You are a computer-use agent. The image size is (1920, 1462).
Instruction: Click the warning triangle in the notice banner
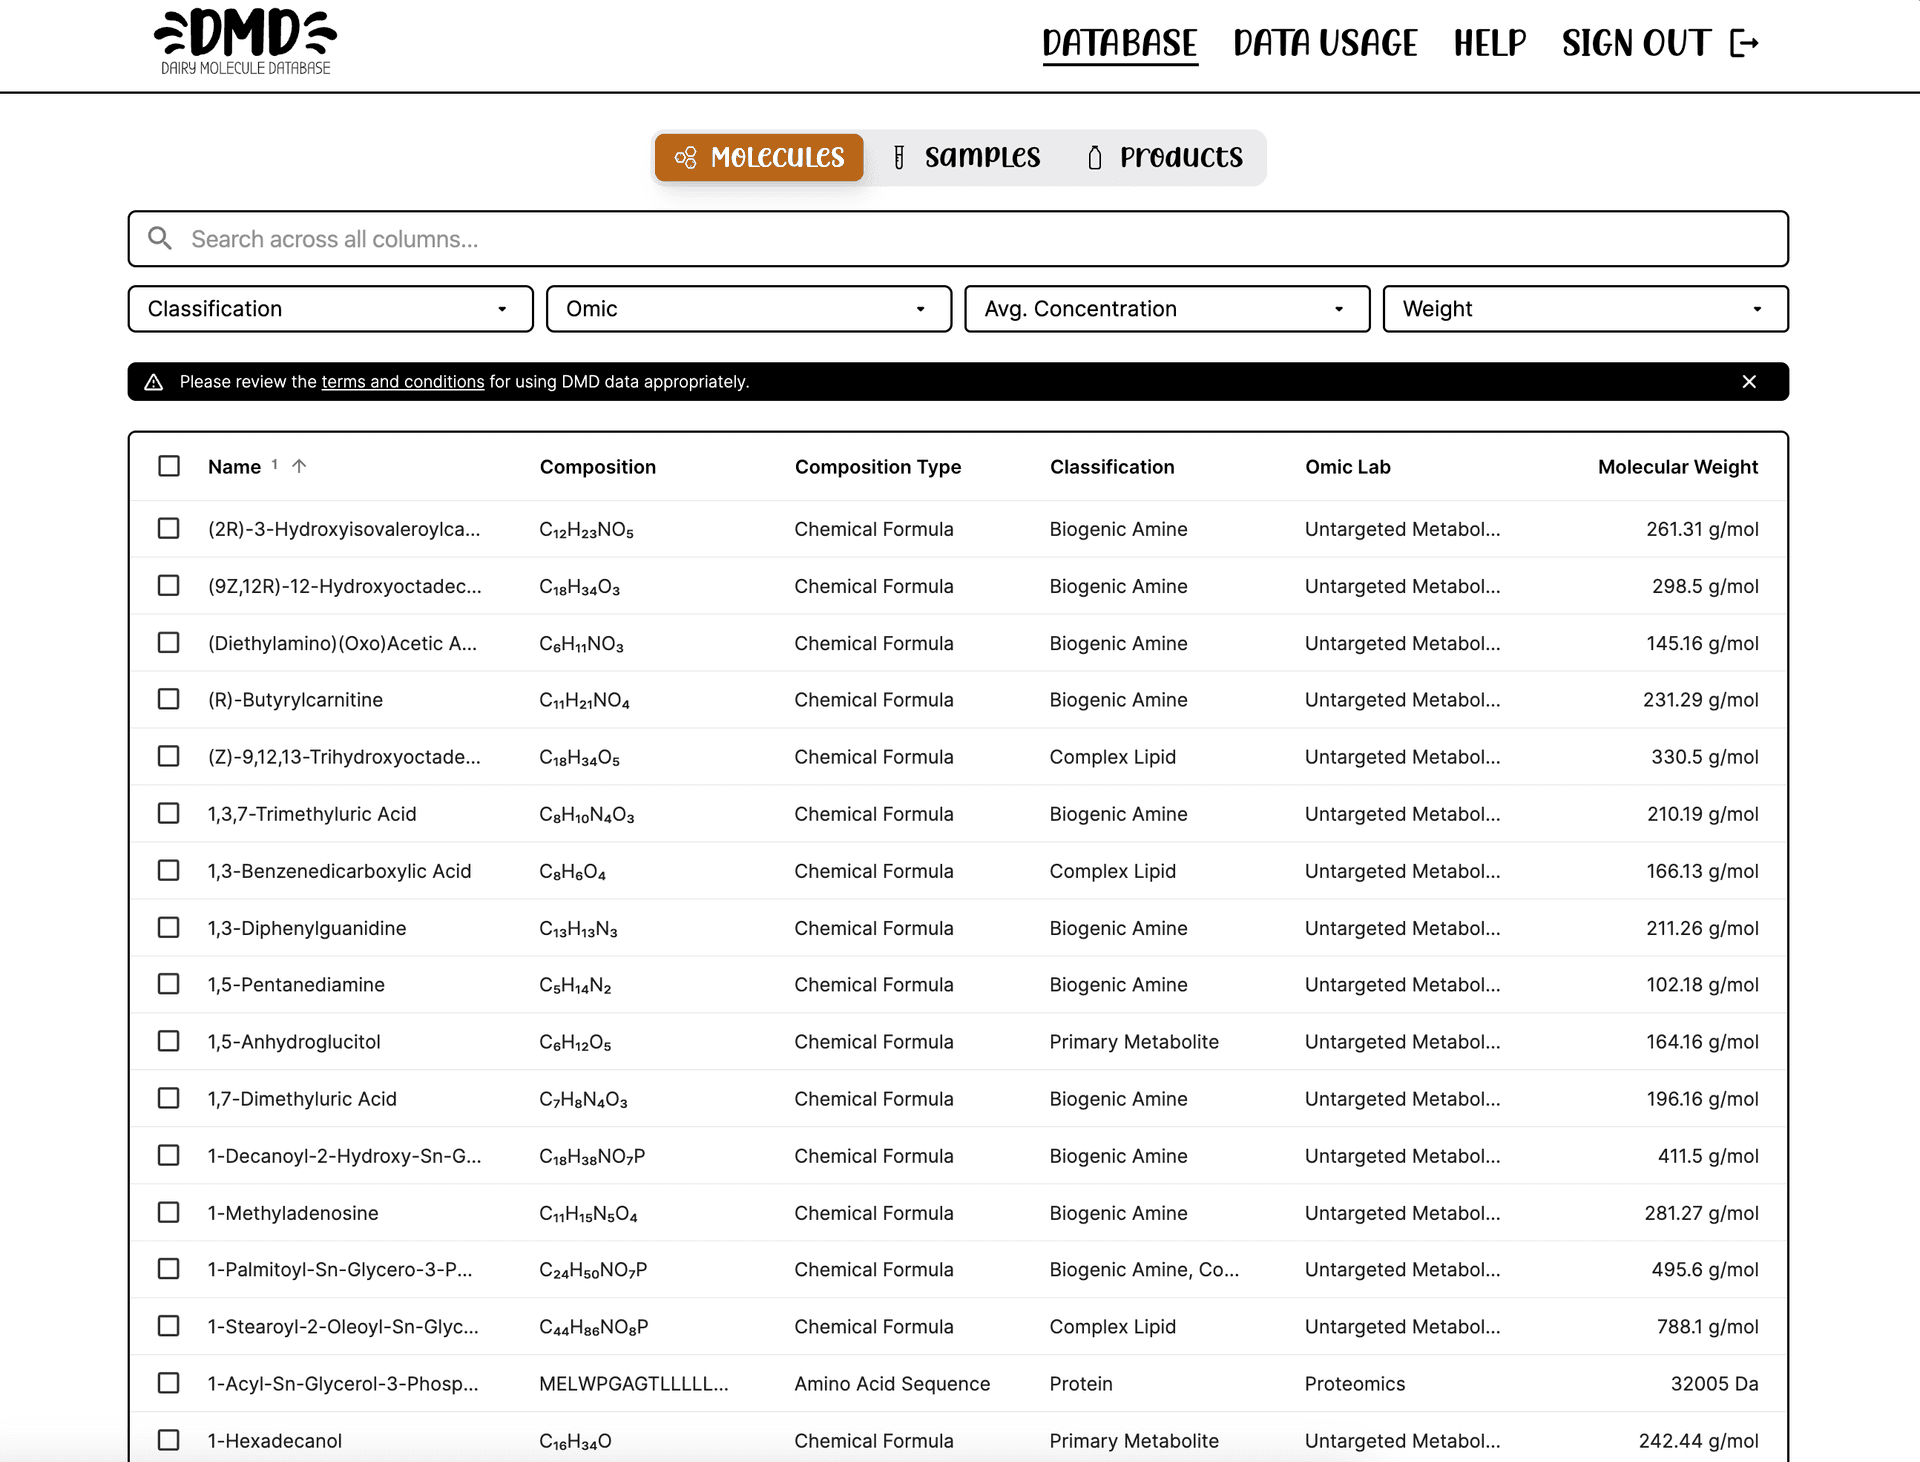[x=155, y=381]
